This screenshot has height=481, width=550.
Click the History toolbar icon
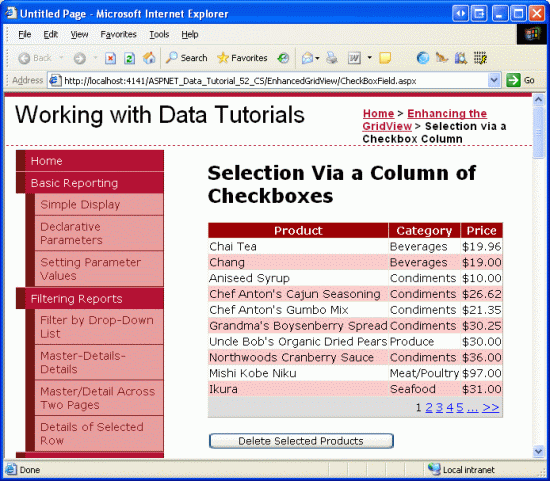click(x=283, y=58)
